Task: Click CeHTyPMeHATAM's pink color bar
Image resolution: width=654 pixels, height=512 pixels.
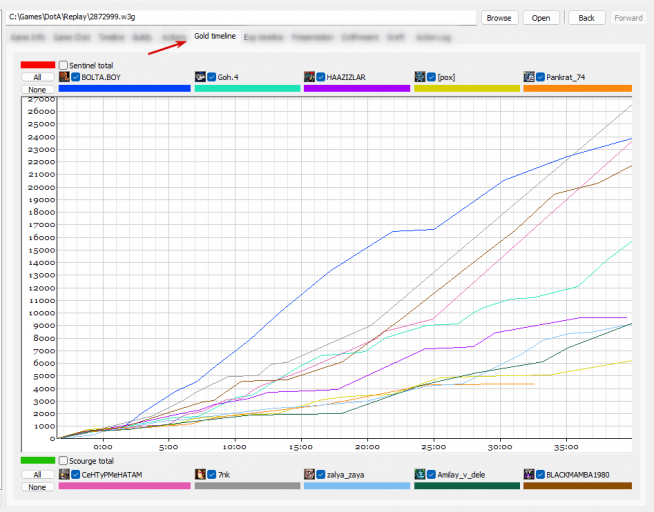Action: click(x=125, y=486)
